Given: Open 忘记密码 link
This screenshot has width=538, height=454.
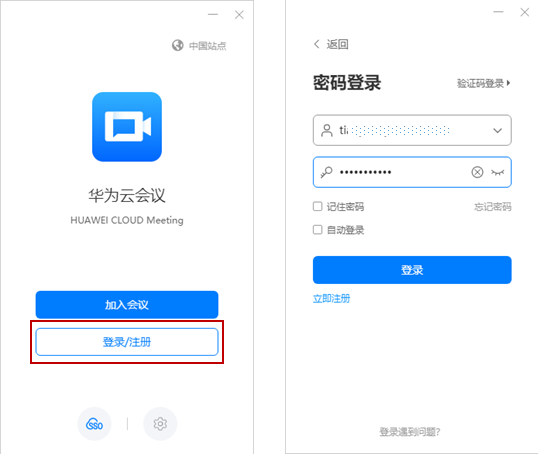Looking at the screenshot, I should pyautogui.click(x=493, y=207).
